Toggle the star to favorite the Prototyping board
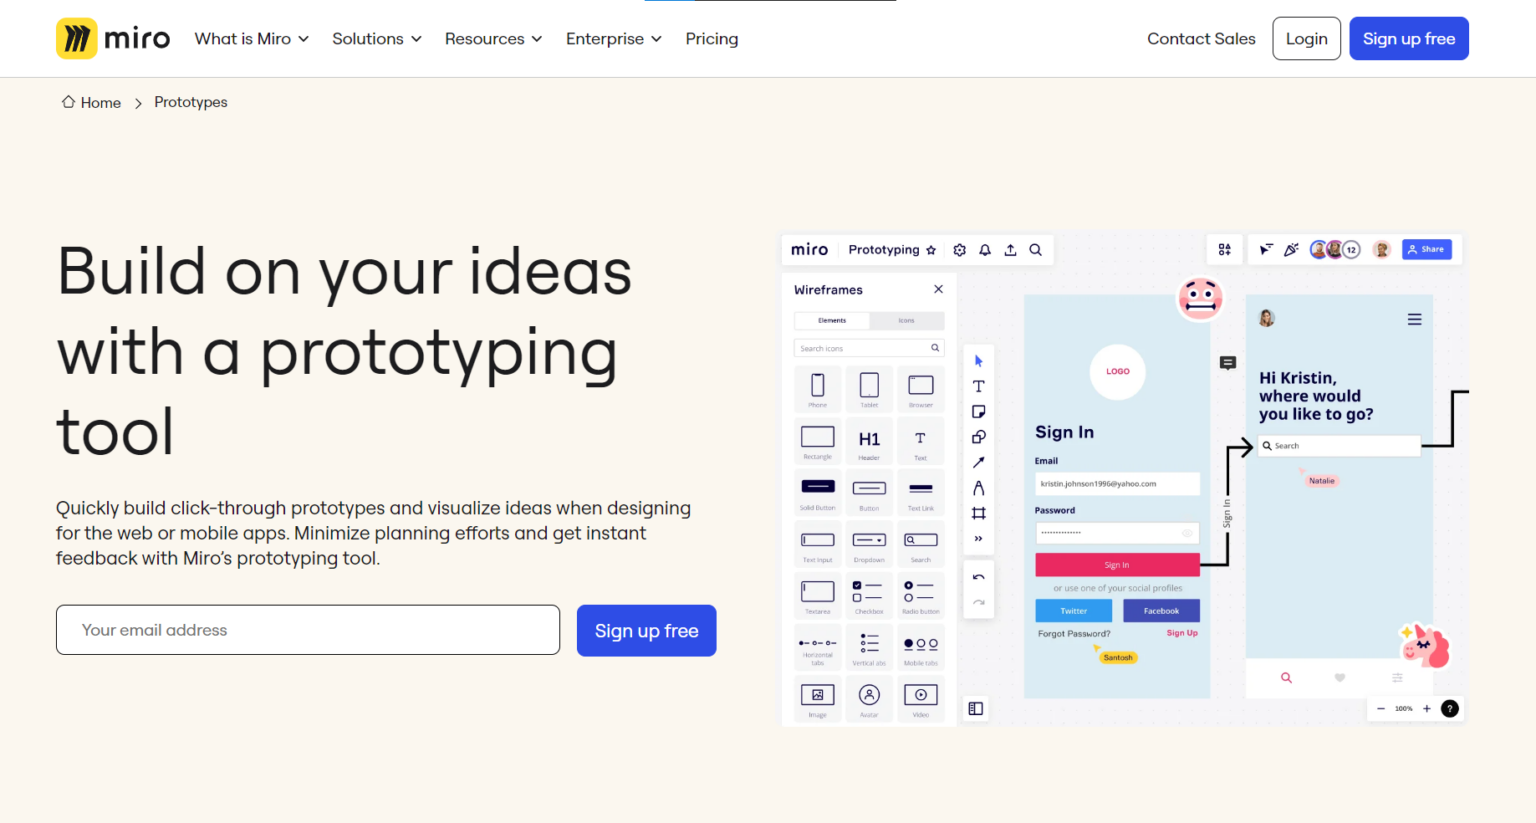Image resolution: width=1536 pixels, height=823 pixels. (x=931, y=250)
